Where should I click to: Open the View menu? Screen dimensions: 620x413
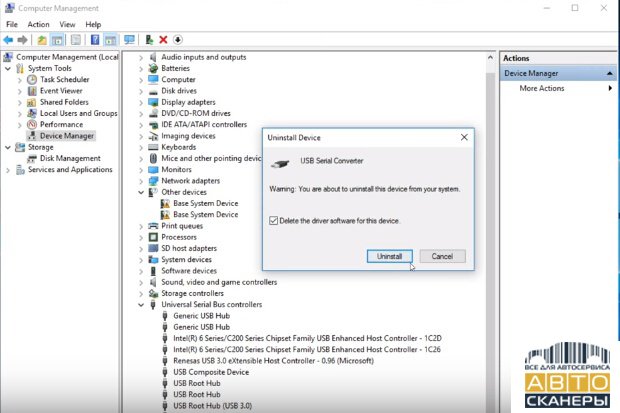[x=67, y=24]
